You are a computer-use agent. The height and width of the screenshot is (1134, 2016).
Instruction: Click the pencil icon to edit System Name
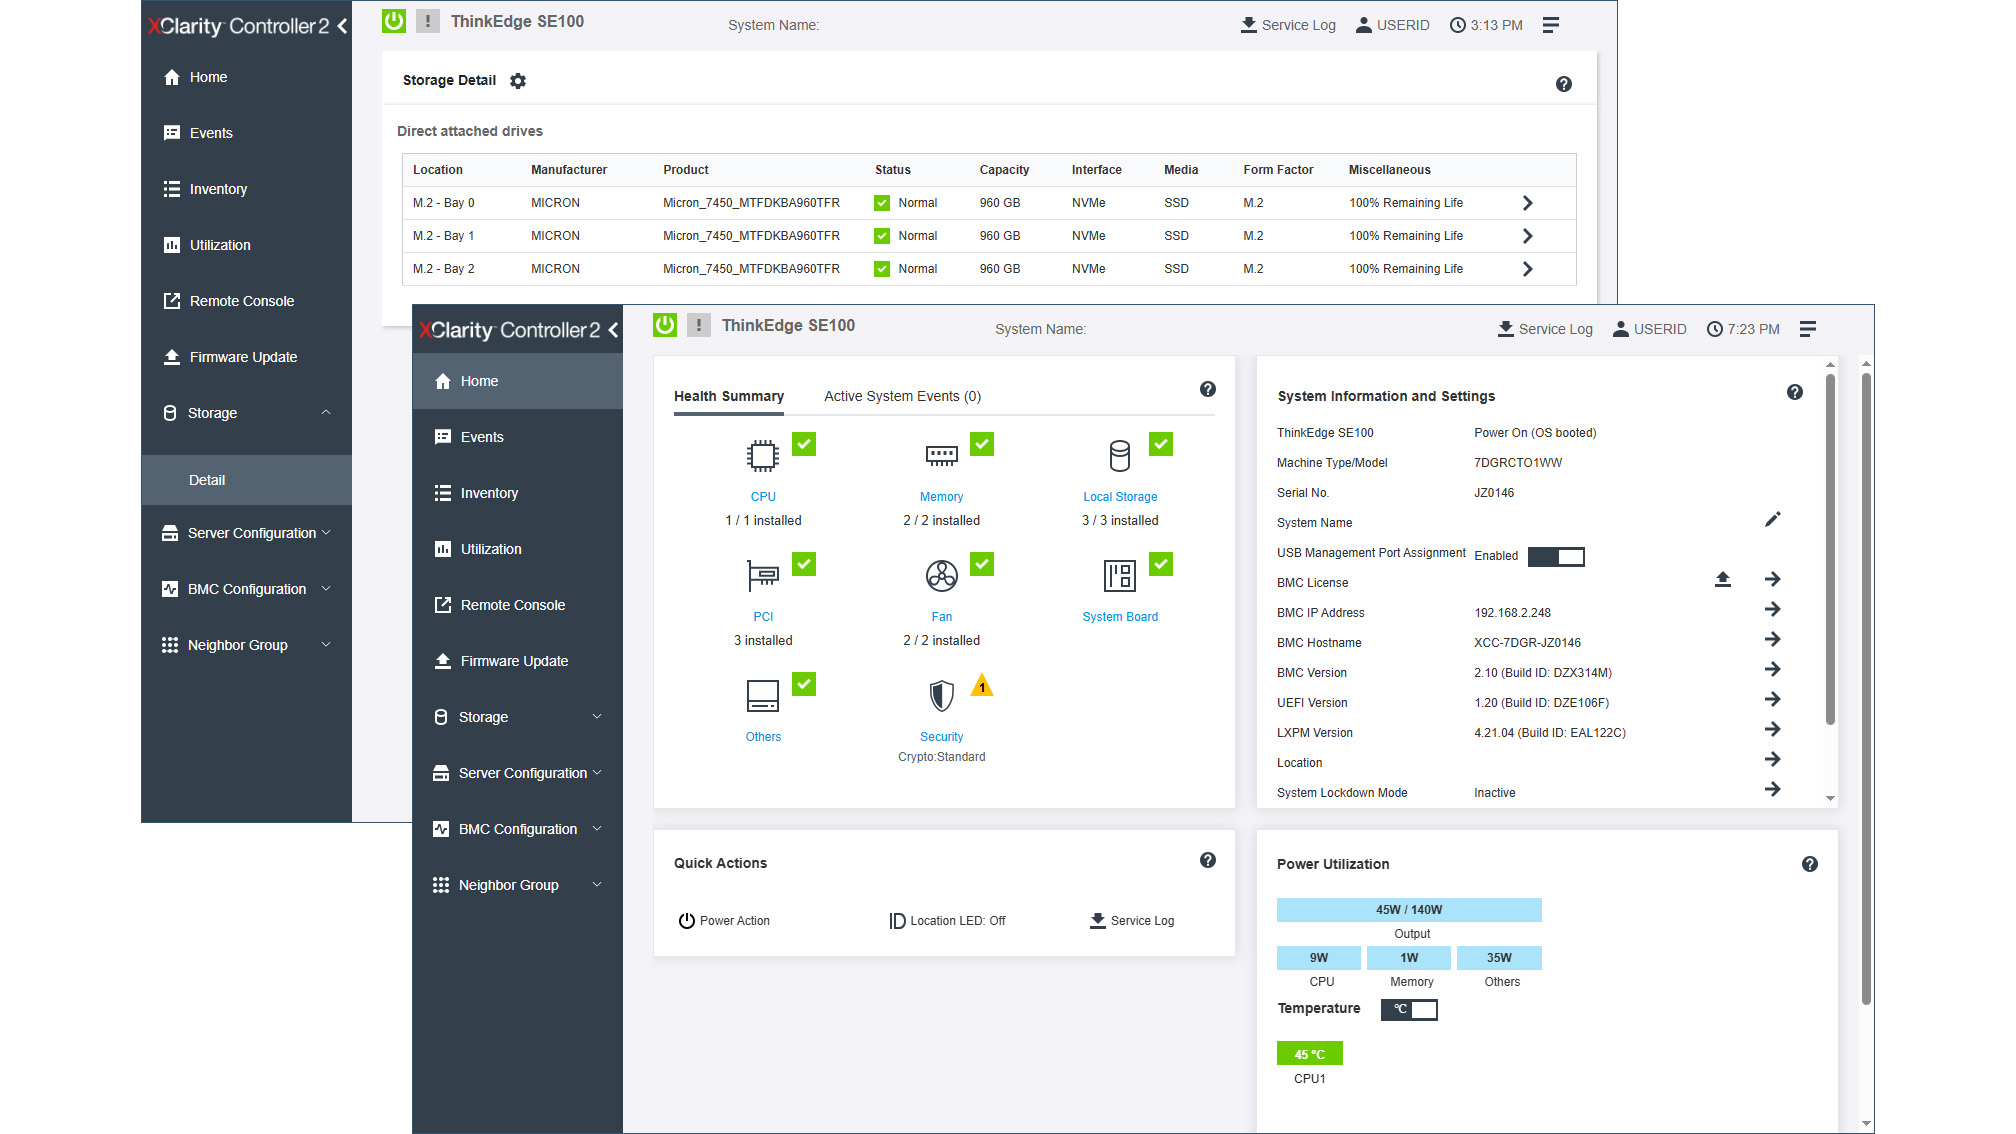click(x=1772, y=519)
